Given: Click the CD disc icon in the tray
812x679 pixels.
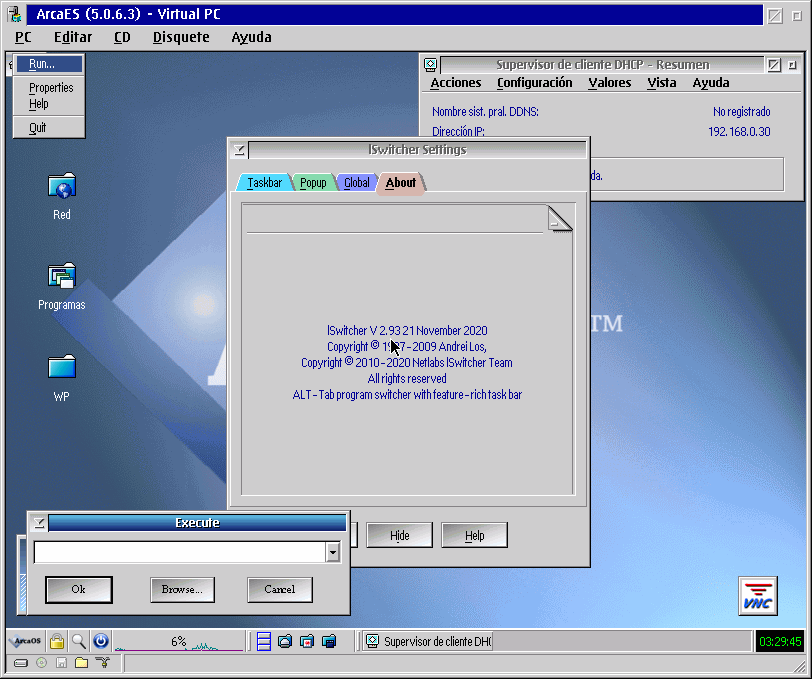Looking at the screenshot, I should pos(41,662).
